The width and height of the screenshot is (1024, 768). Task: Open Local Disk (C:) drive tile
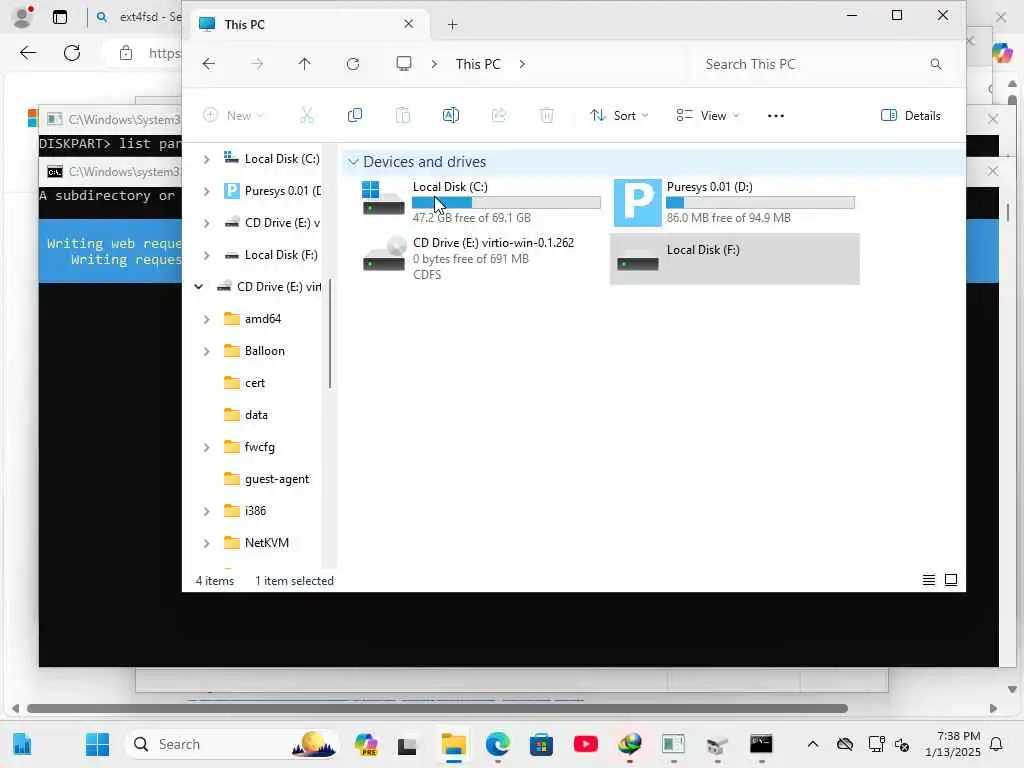pos(480,202)
